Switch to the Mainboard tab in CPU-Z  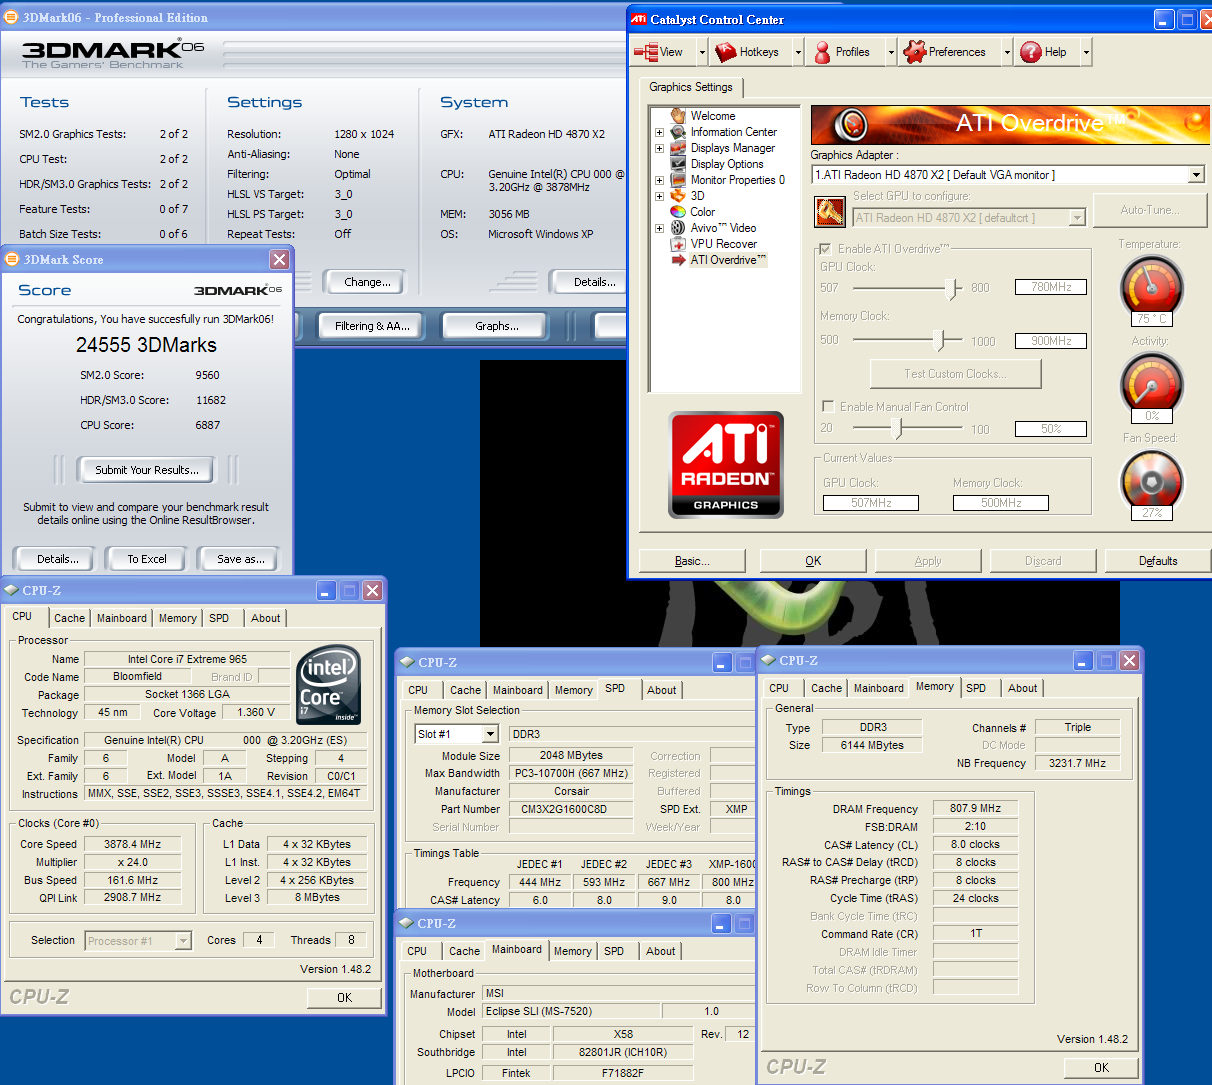point(121,618)
